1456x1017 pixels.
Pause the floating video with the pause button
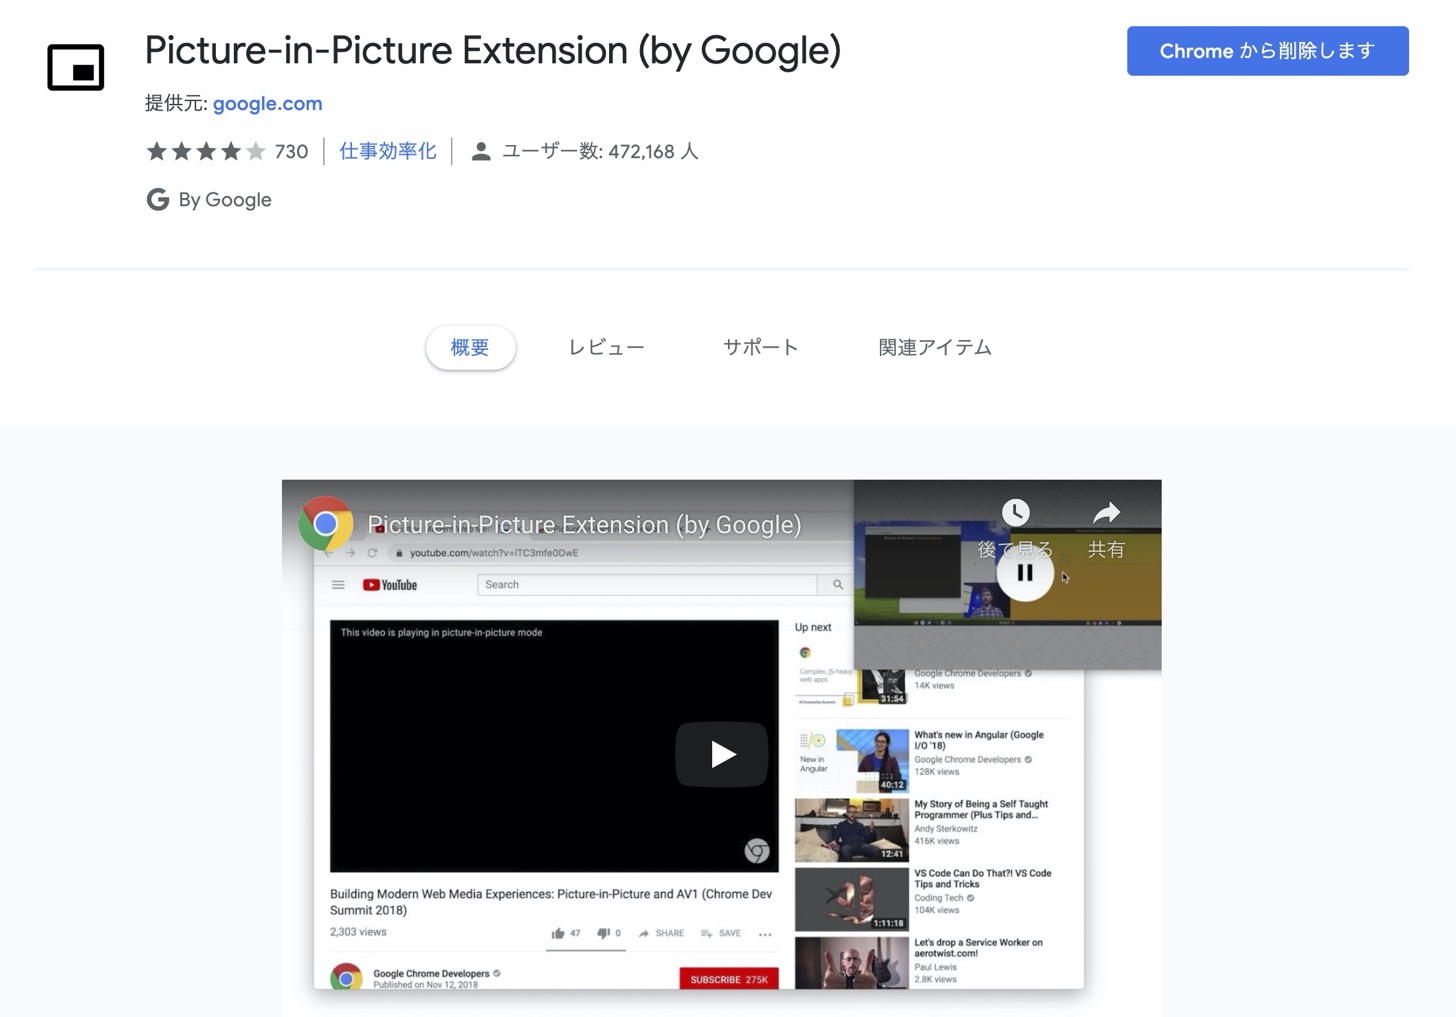point(1024,572)
